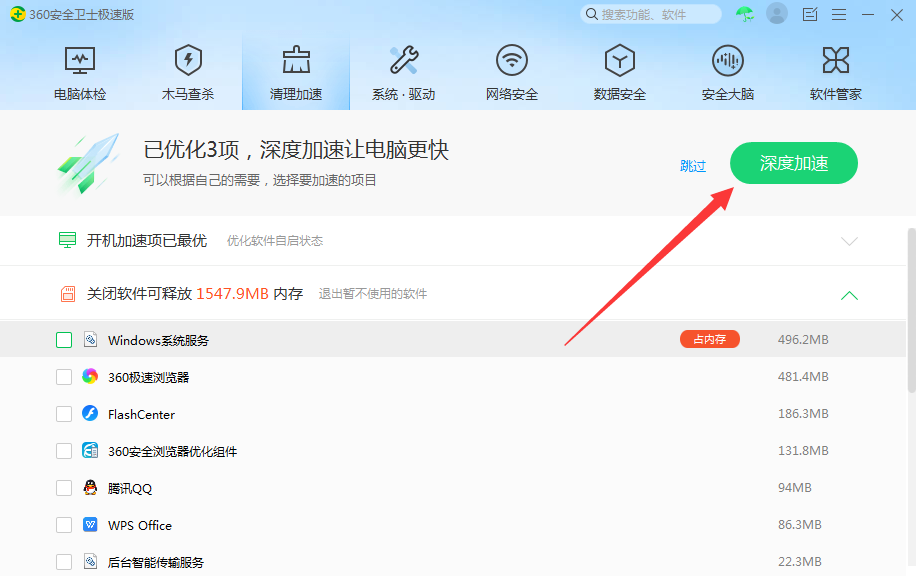Click the WPS Office icon
916x576 pixels.
point(90,524)
